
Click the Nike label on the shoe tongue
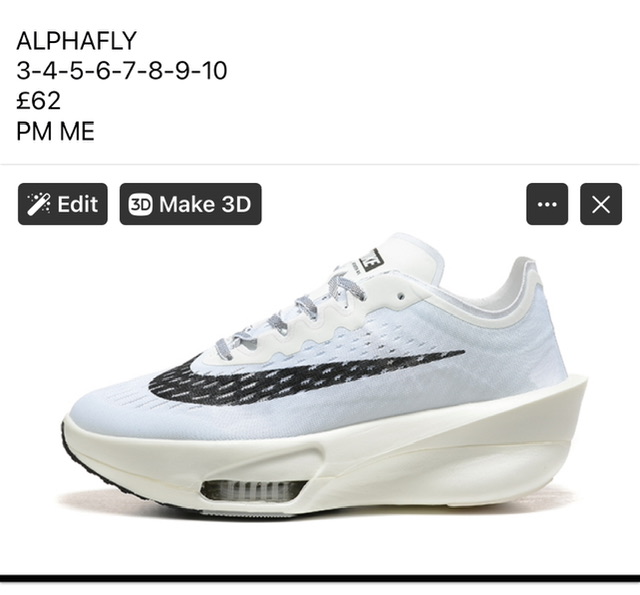371,260
